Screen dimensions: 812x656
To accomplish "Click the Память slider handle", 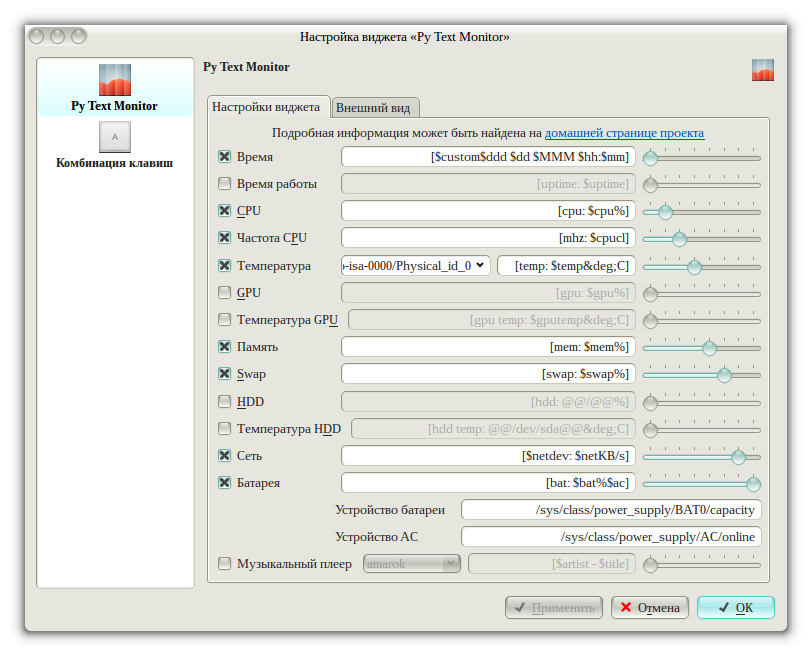I will tap(709, 348).
